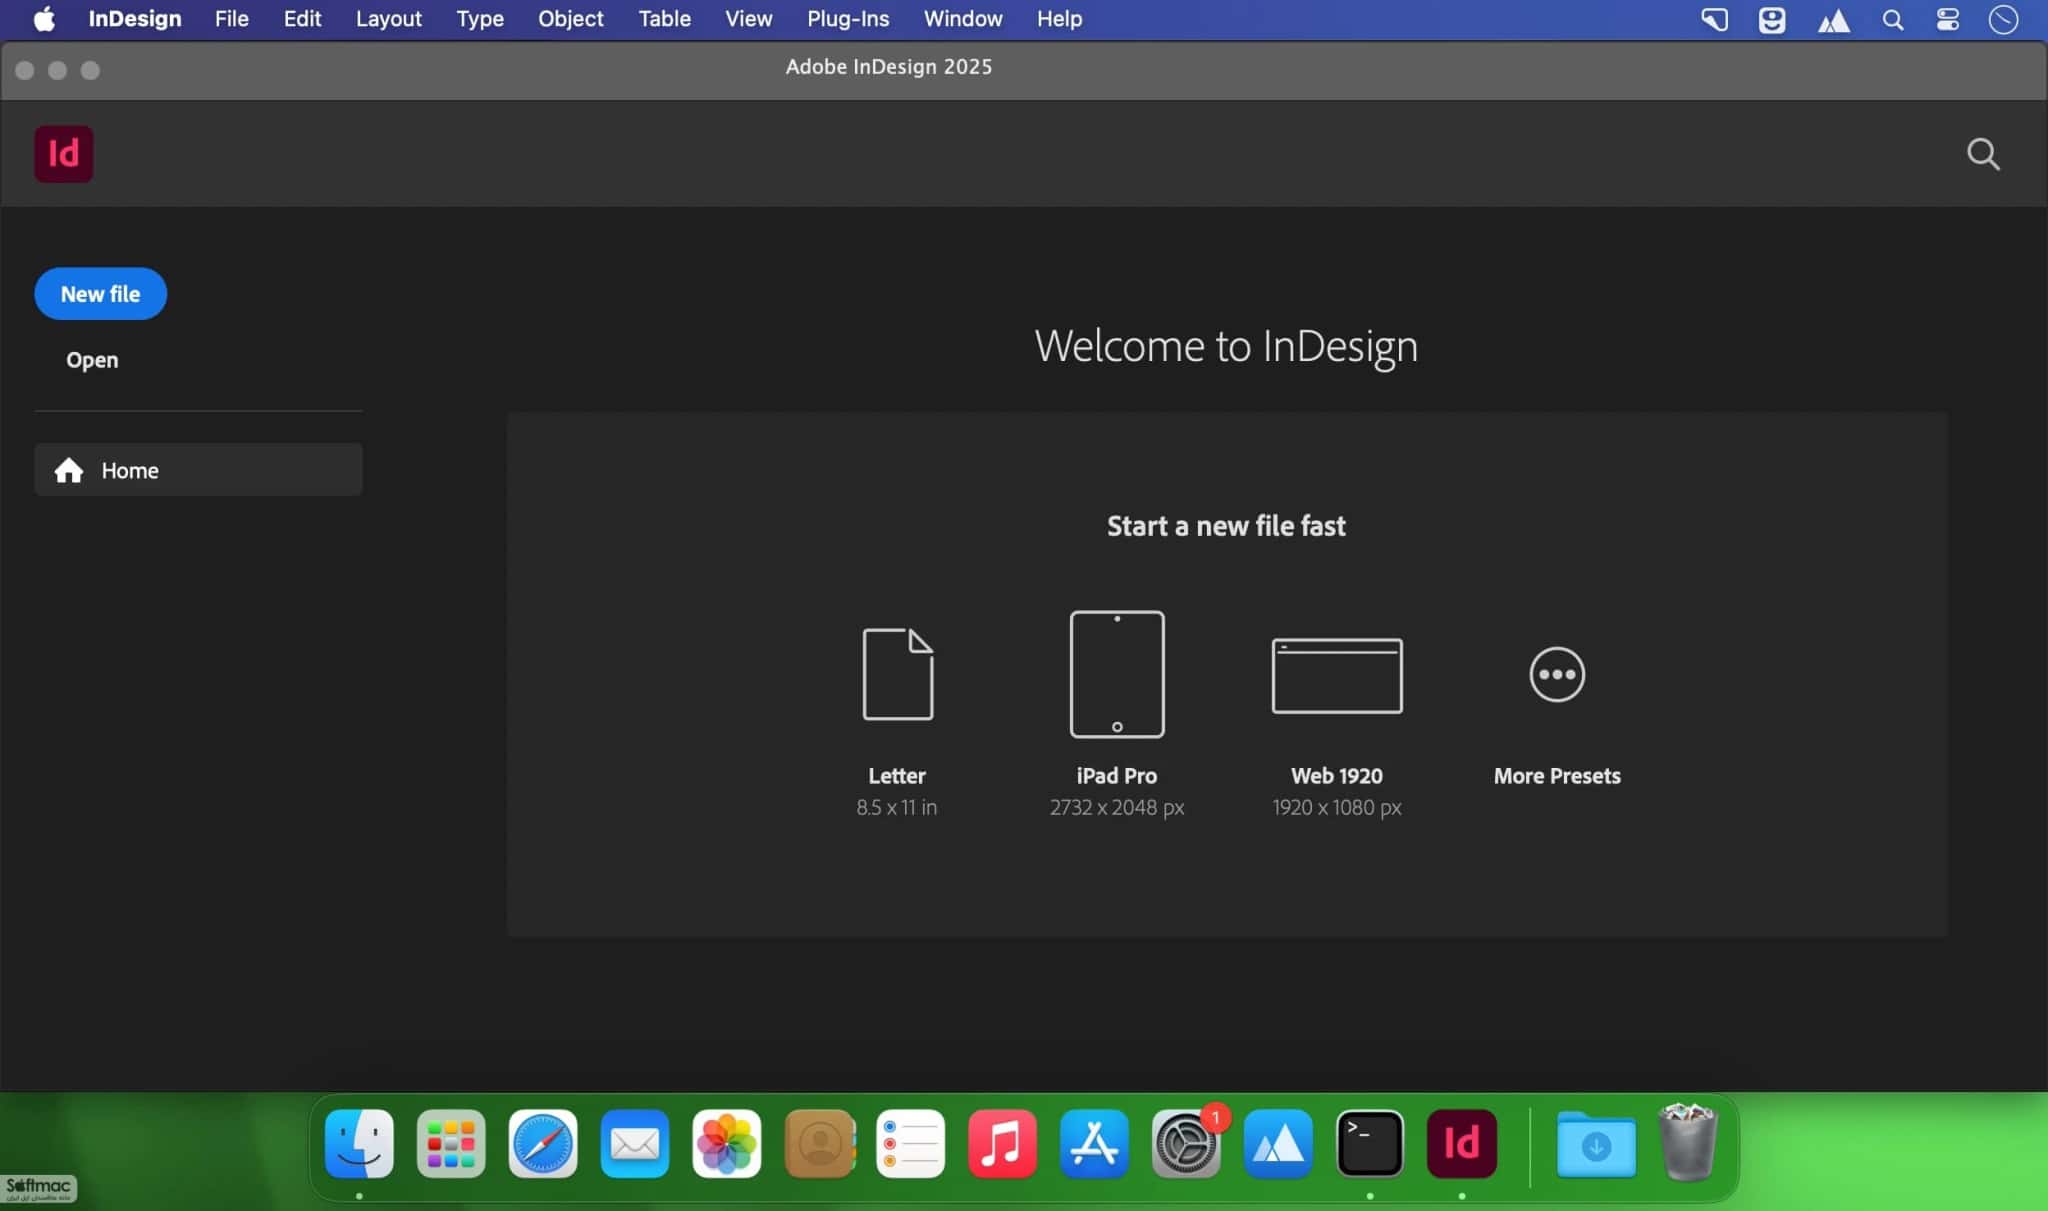Launch Music app from the dock
This screenshot has width=2048, height=1211.
[x=1002, y=1143]
